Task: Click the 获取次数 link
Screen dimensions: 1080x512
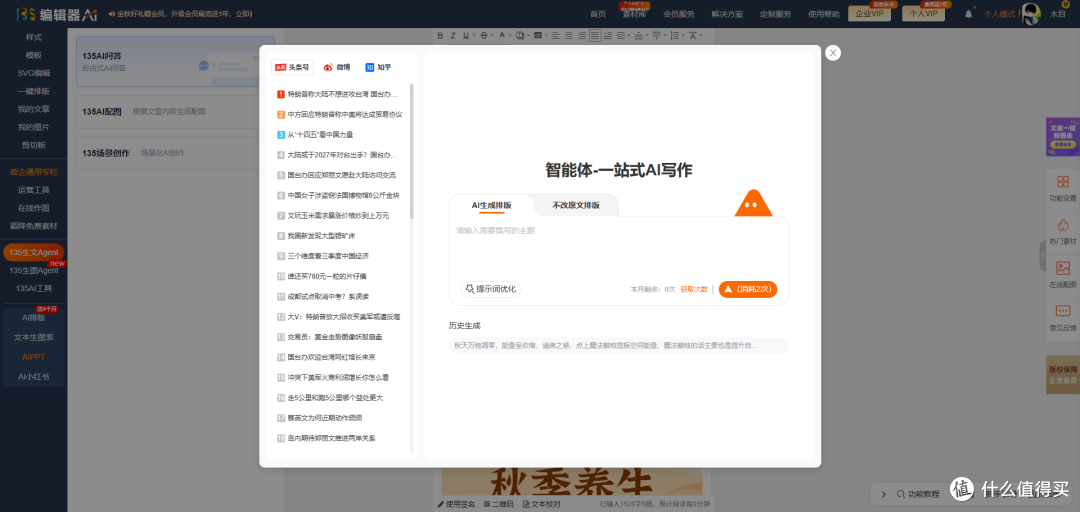Action: (x=694, y=289)
